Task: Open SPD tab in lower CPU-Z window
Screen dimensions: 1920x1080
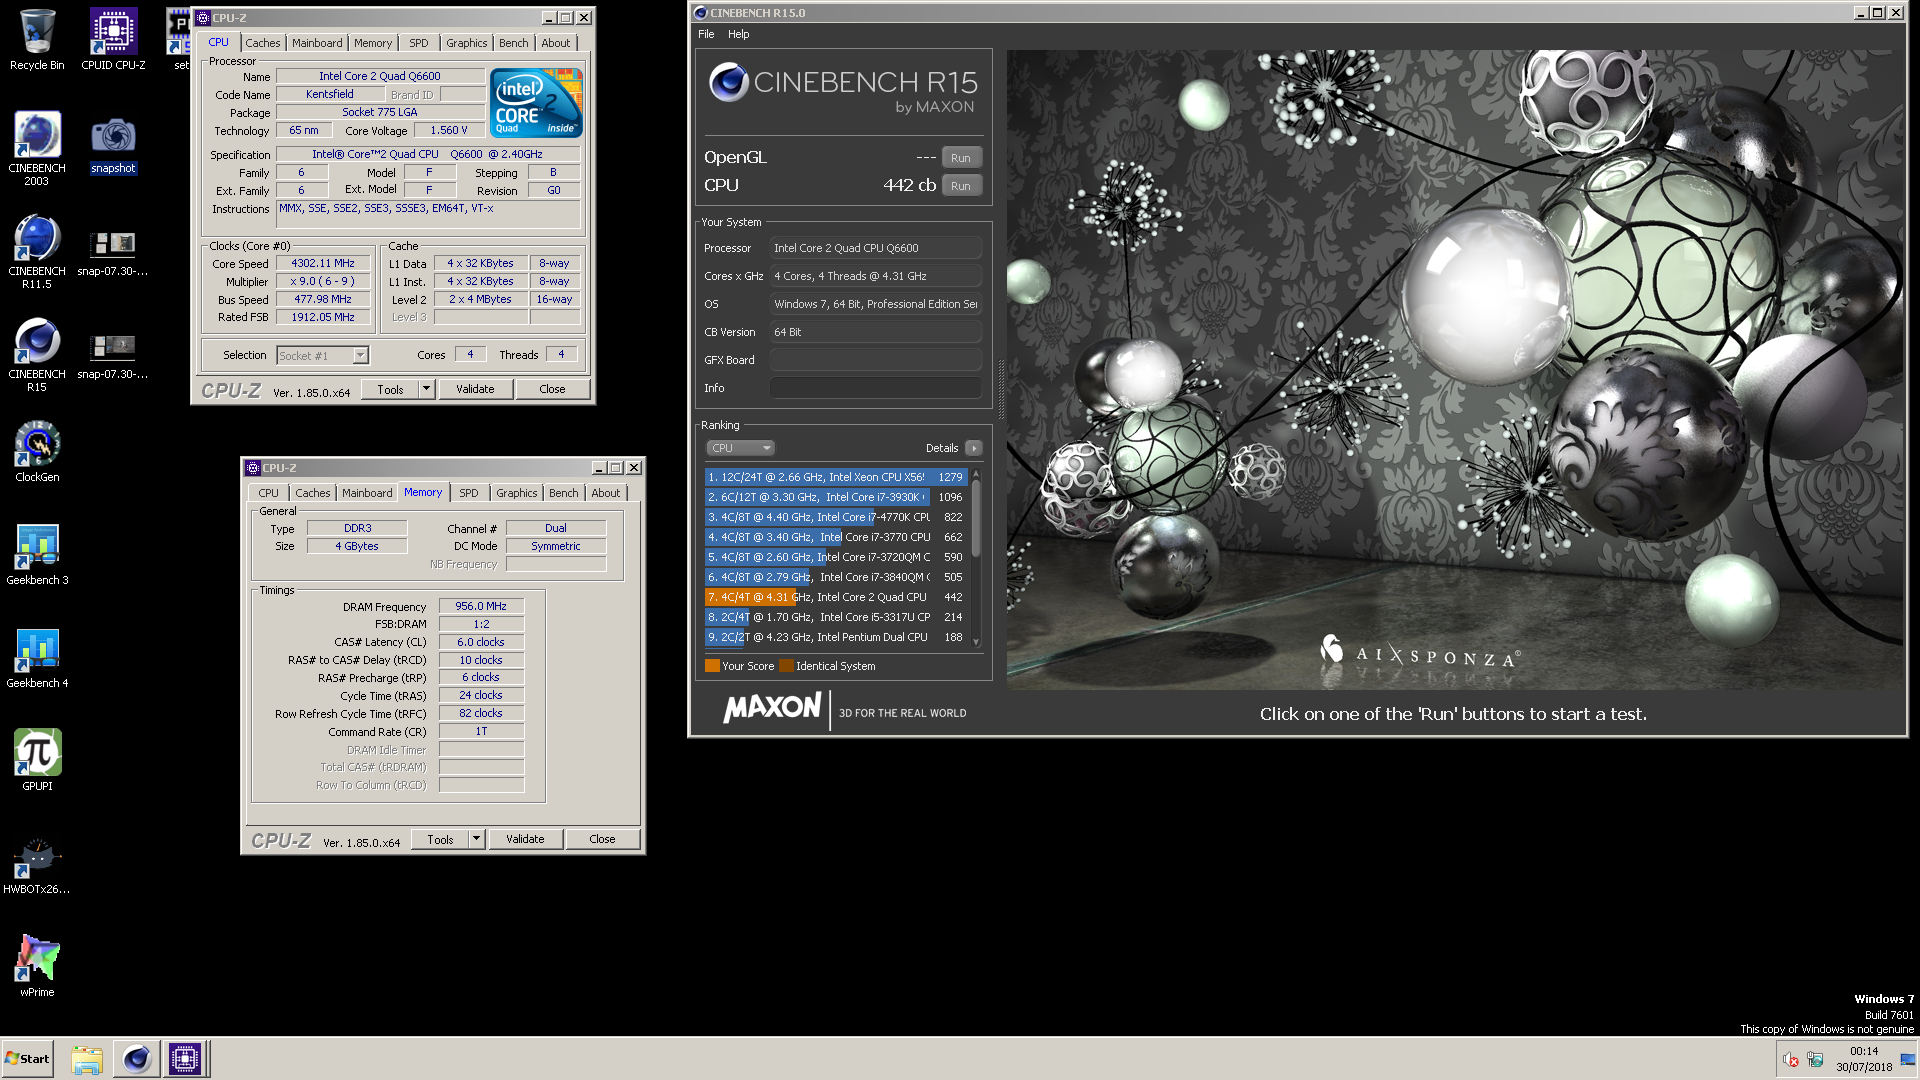Action: click(469, 493)
